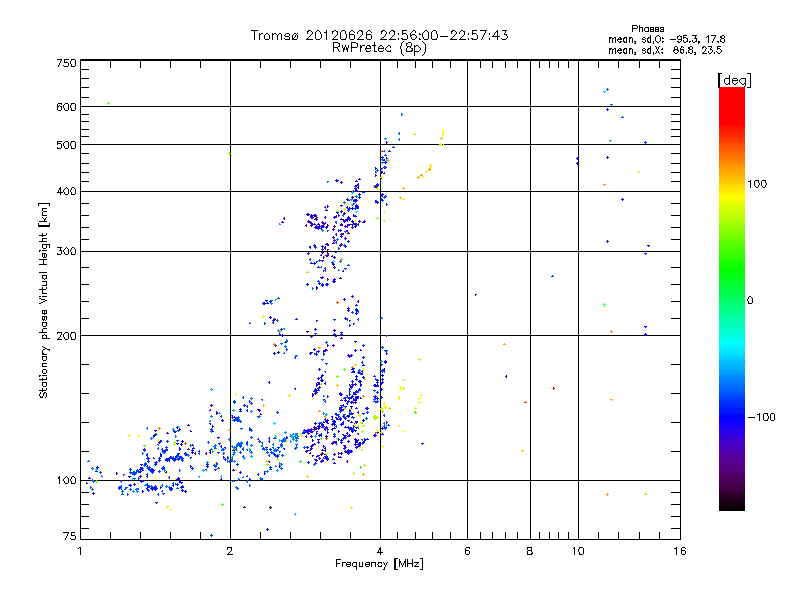Screen dimensions: 800x600
Task: Click the y-axis tick label "75"
Action: tap(70, 536)
